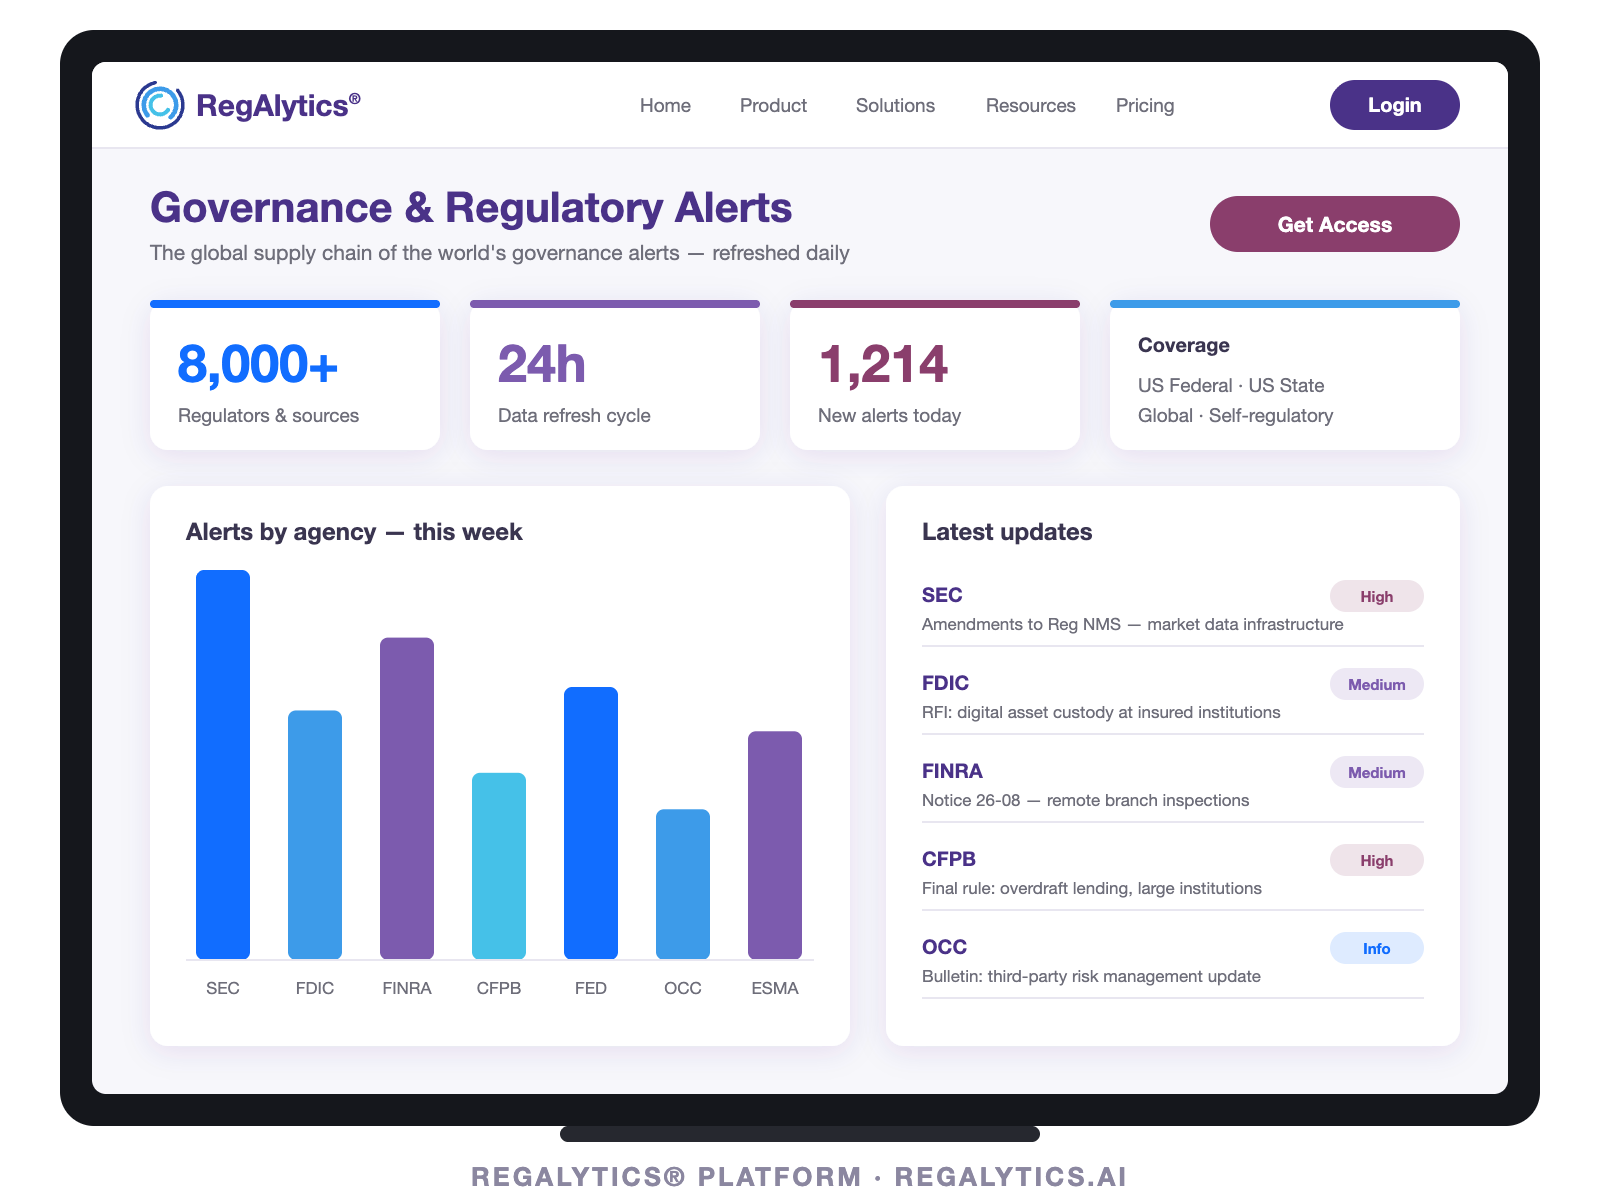
Task: Go to the Product page
Action: click(x=773, y=105)
